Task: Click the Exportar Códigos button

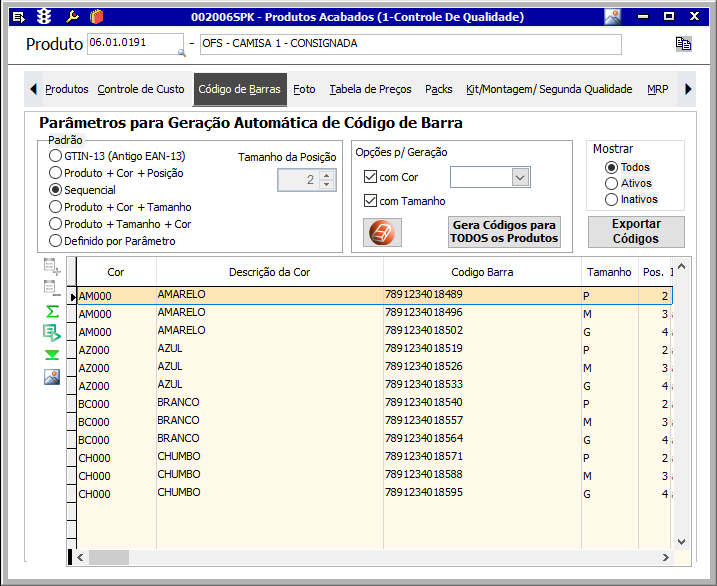Action: tap(636, 232)
